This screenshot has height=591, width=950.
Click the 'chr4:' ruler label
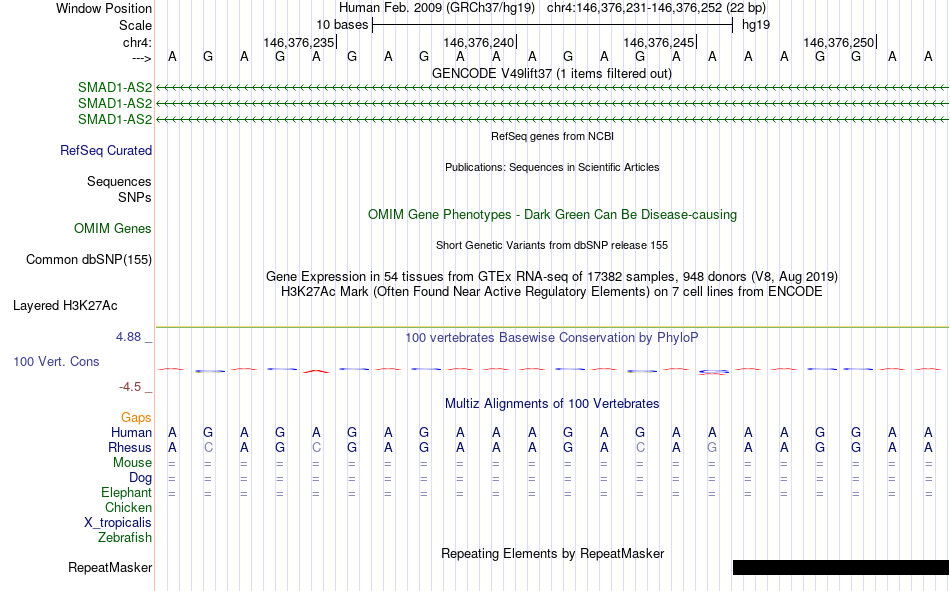[x=137, y=42]
